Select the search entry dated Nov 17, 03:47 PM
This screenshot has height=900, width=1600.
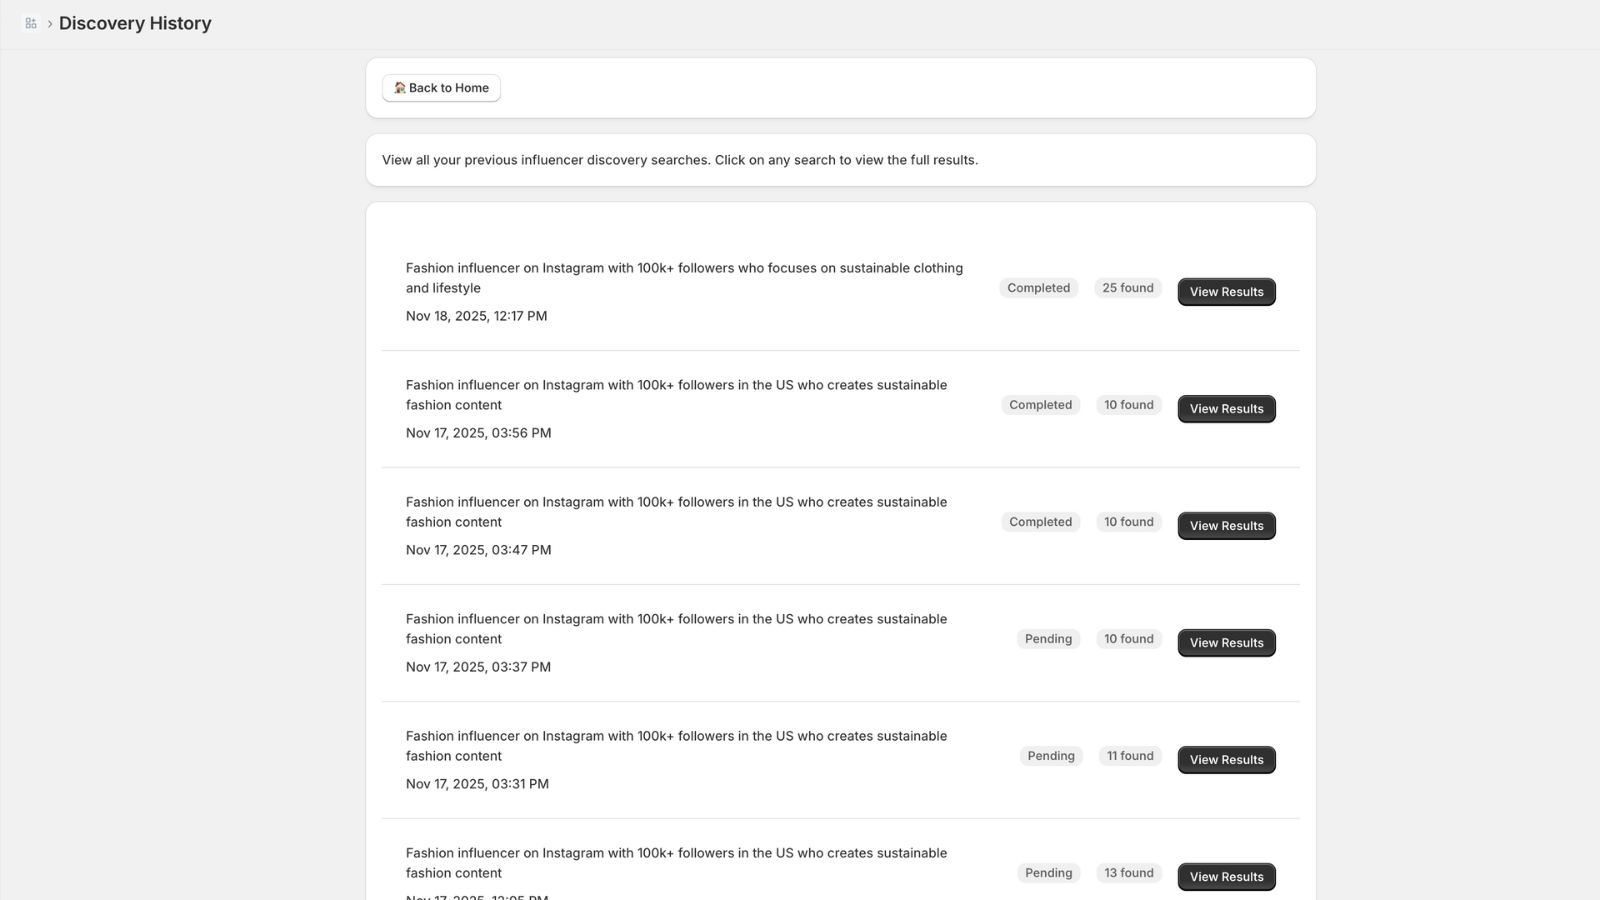676,512
